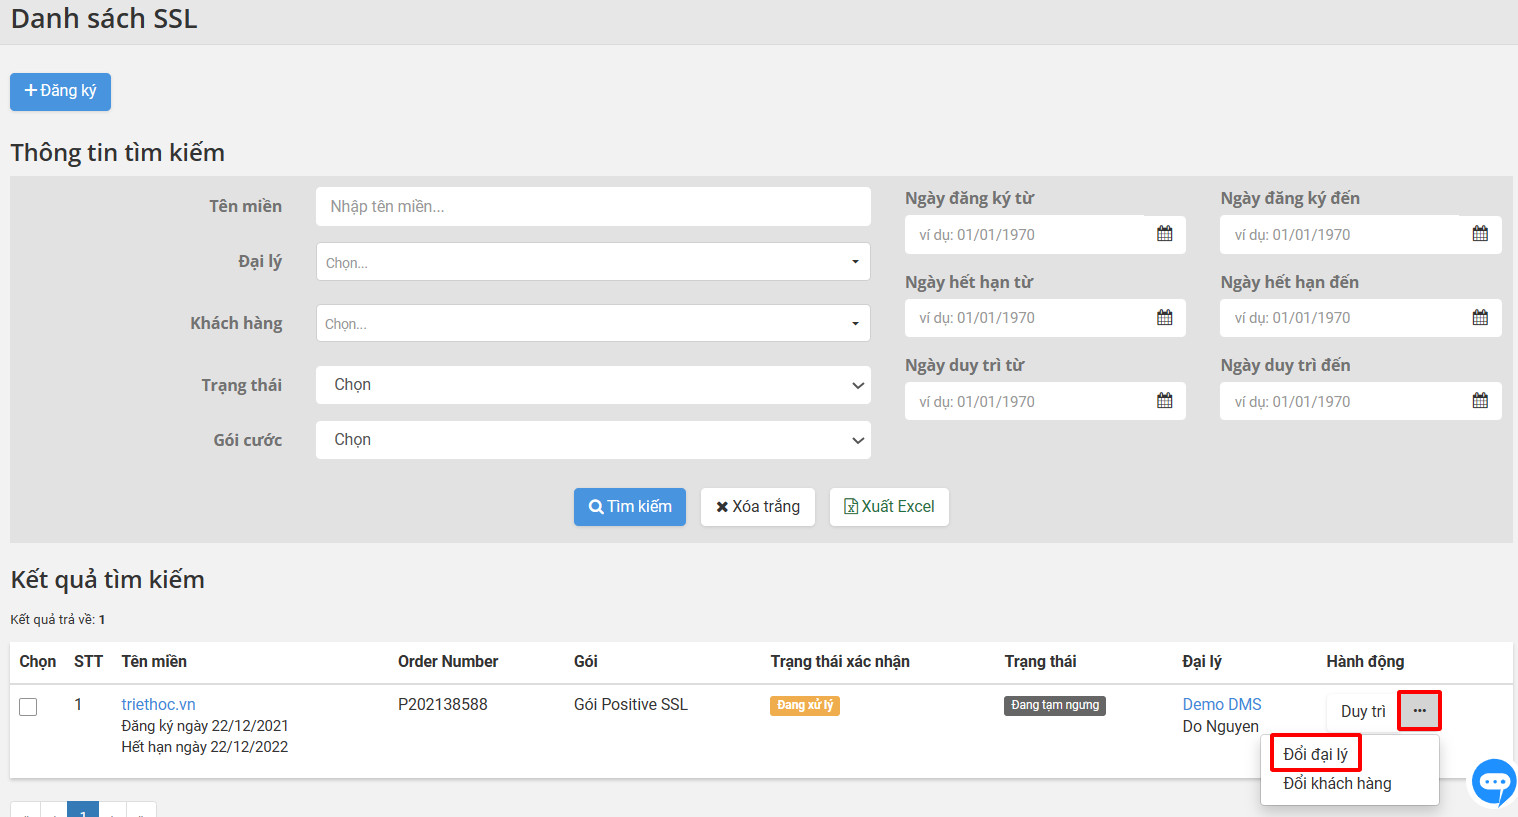Screen dimensions: 1518x817
Task: Click the Đang xử lý status badge
Action: click(805, 706)
